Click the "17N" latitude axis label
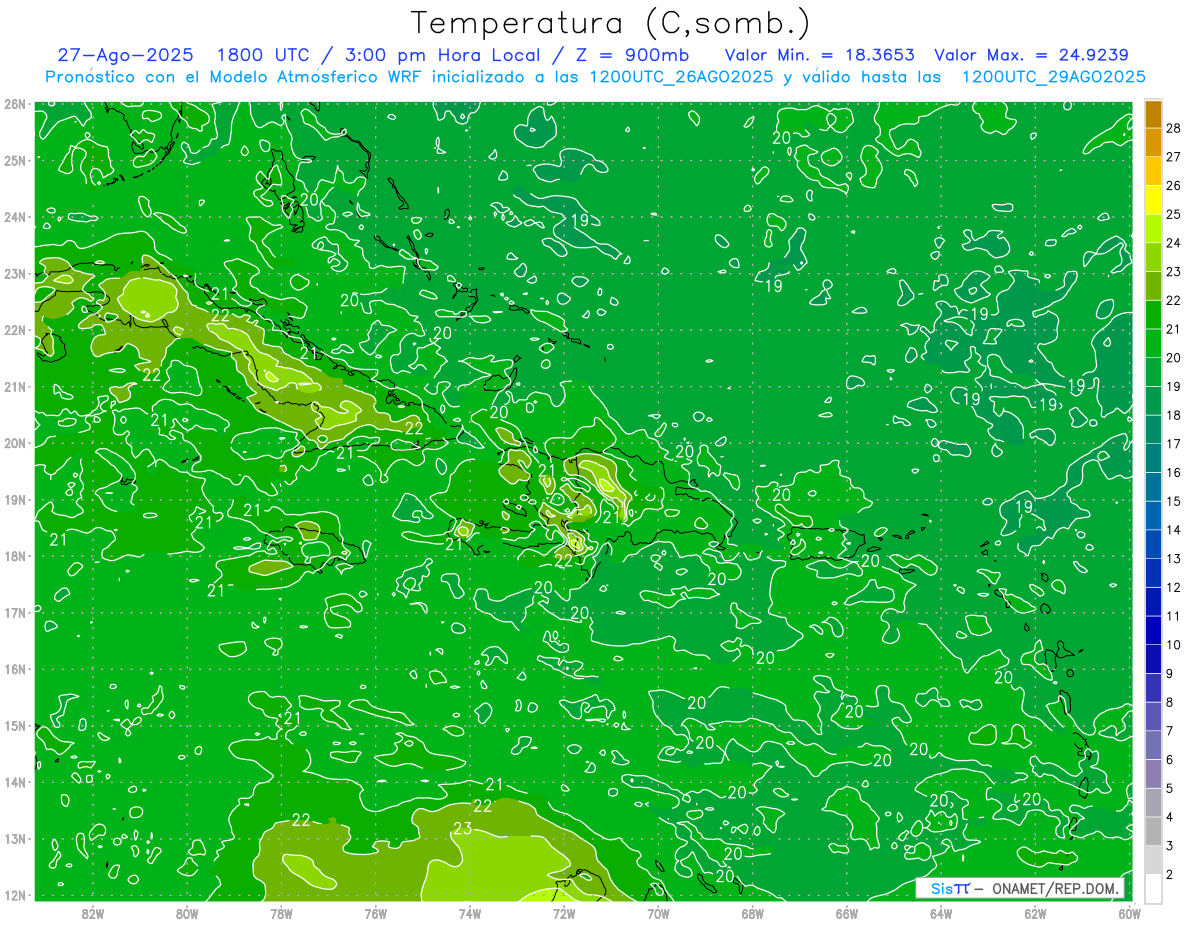 [x=14, y=613]
